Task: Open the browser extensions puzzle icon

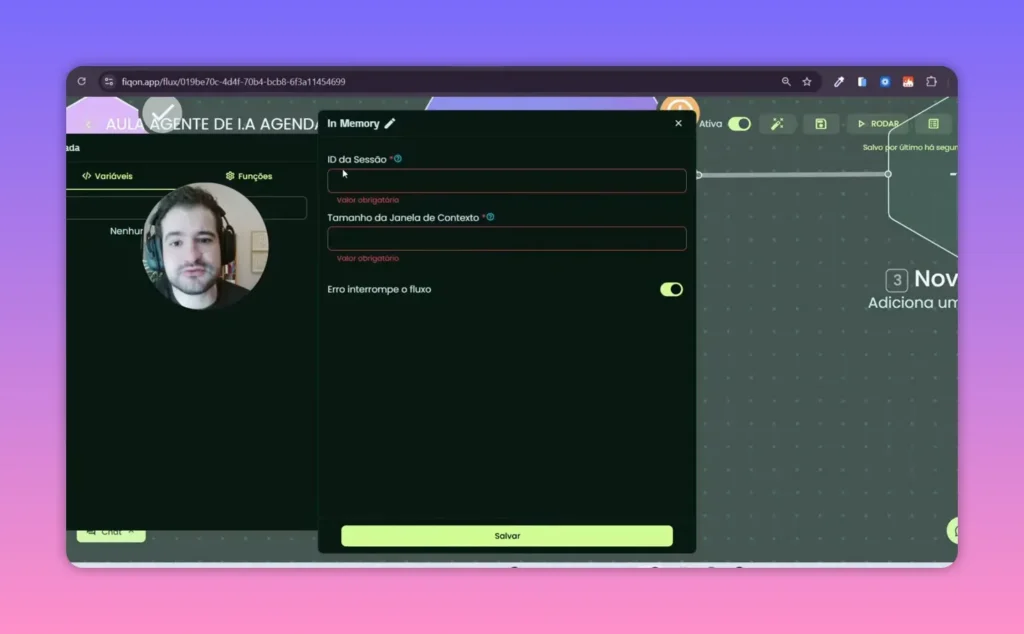Action: [x=931, y=82]
